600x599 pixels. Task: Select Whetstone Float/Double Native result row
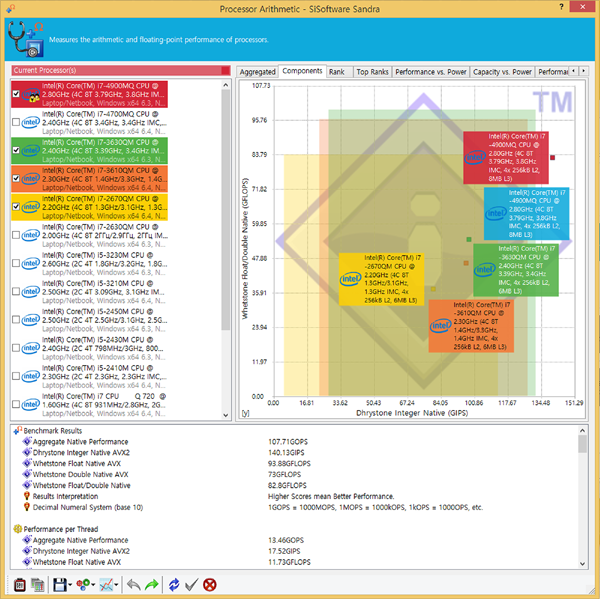click(295, 485)
